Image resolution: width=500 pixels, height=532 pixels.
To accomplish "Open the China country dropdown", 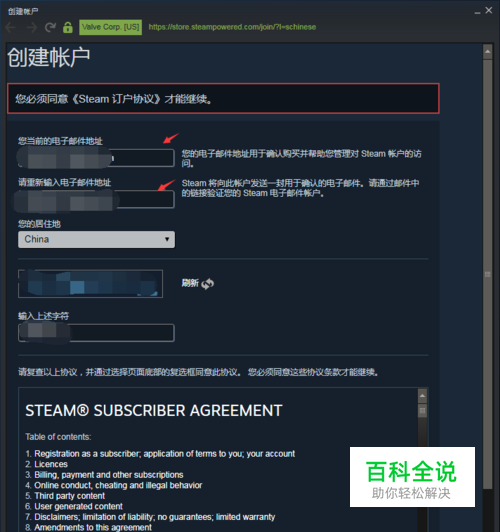I will (97, 240).
